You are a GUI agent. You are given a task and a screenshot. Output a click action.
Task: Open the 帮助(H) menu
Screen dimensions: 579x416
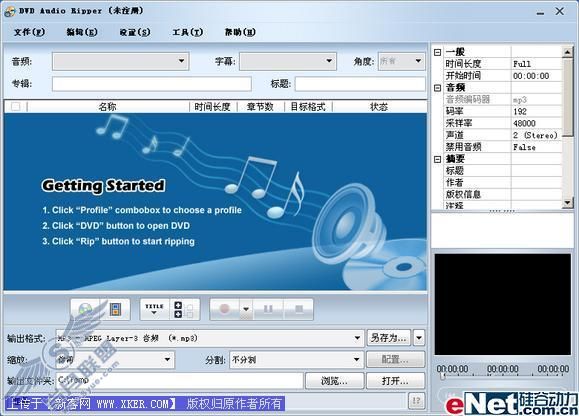(x=240, y=32)
